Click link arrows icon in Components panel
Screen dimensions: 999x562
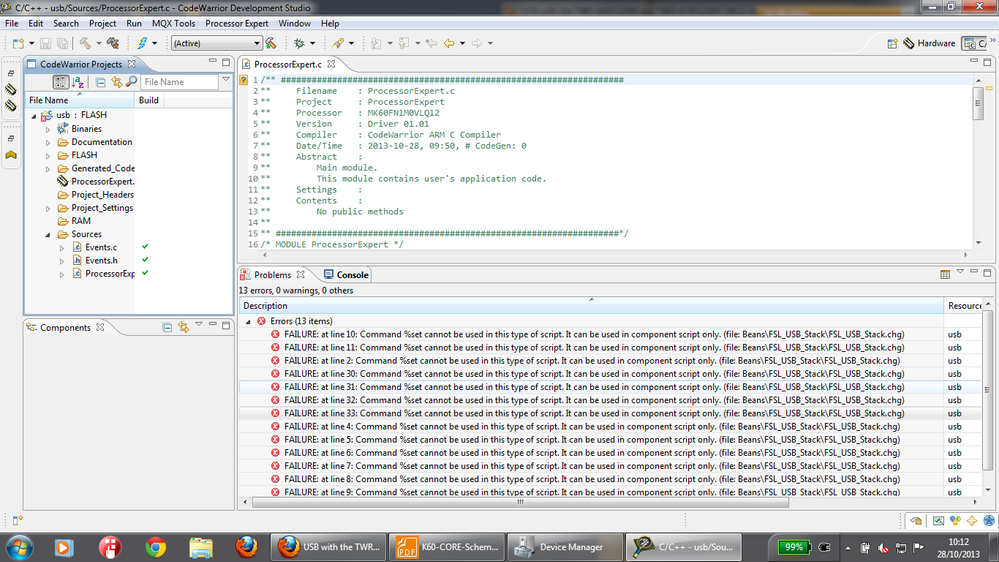(183, 328)
